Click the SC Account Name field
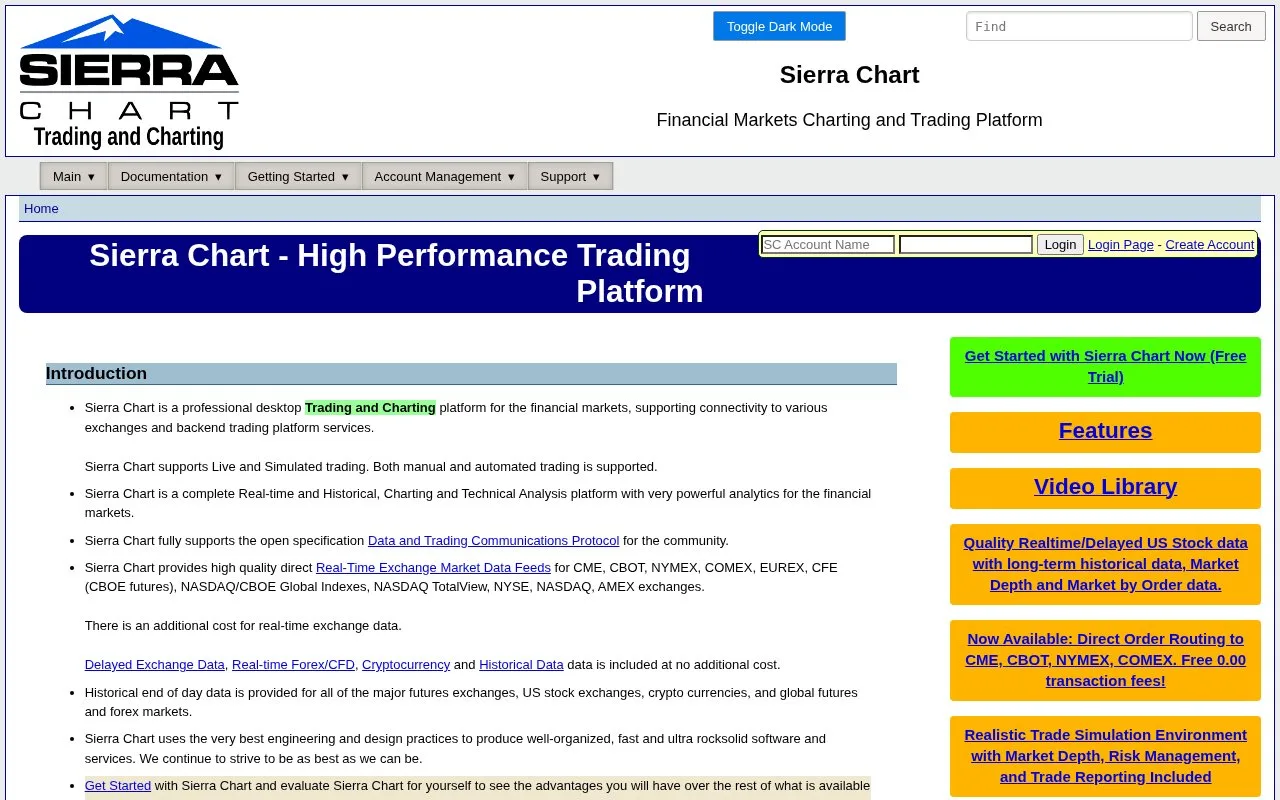1280x800 pixels. click(828, 244)
